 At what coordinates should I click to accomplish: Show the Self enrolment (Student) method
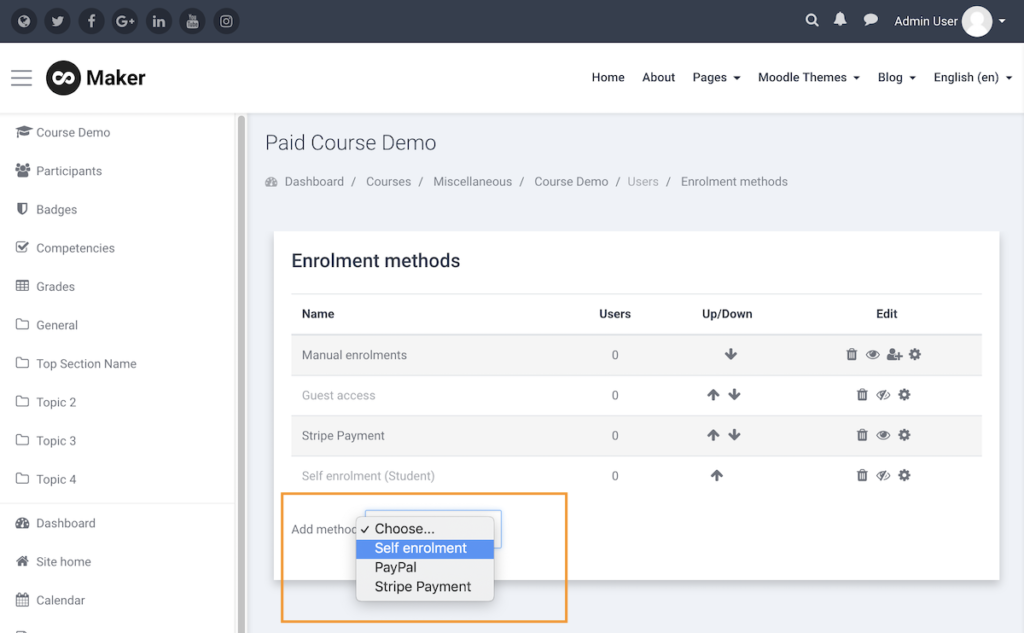point(883,475)
